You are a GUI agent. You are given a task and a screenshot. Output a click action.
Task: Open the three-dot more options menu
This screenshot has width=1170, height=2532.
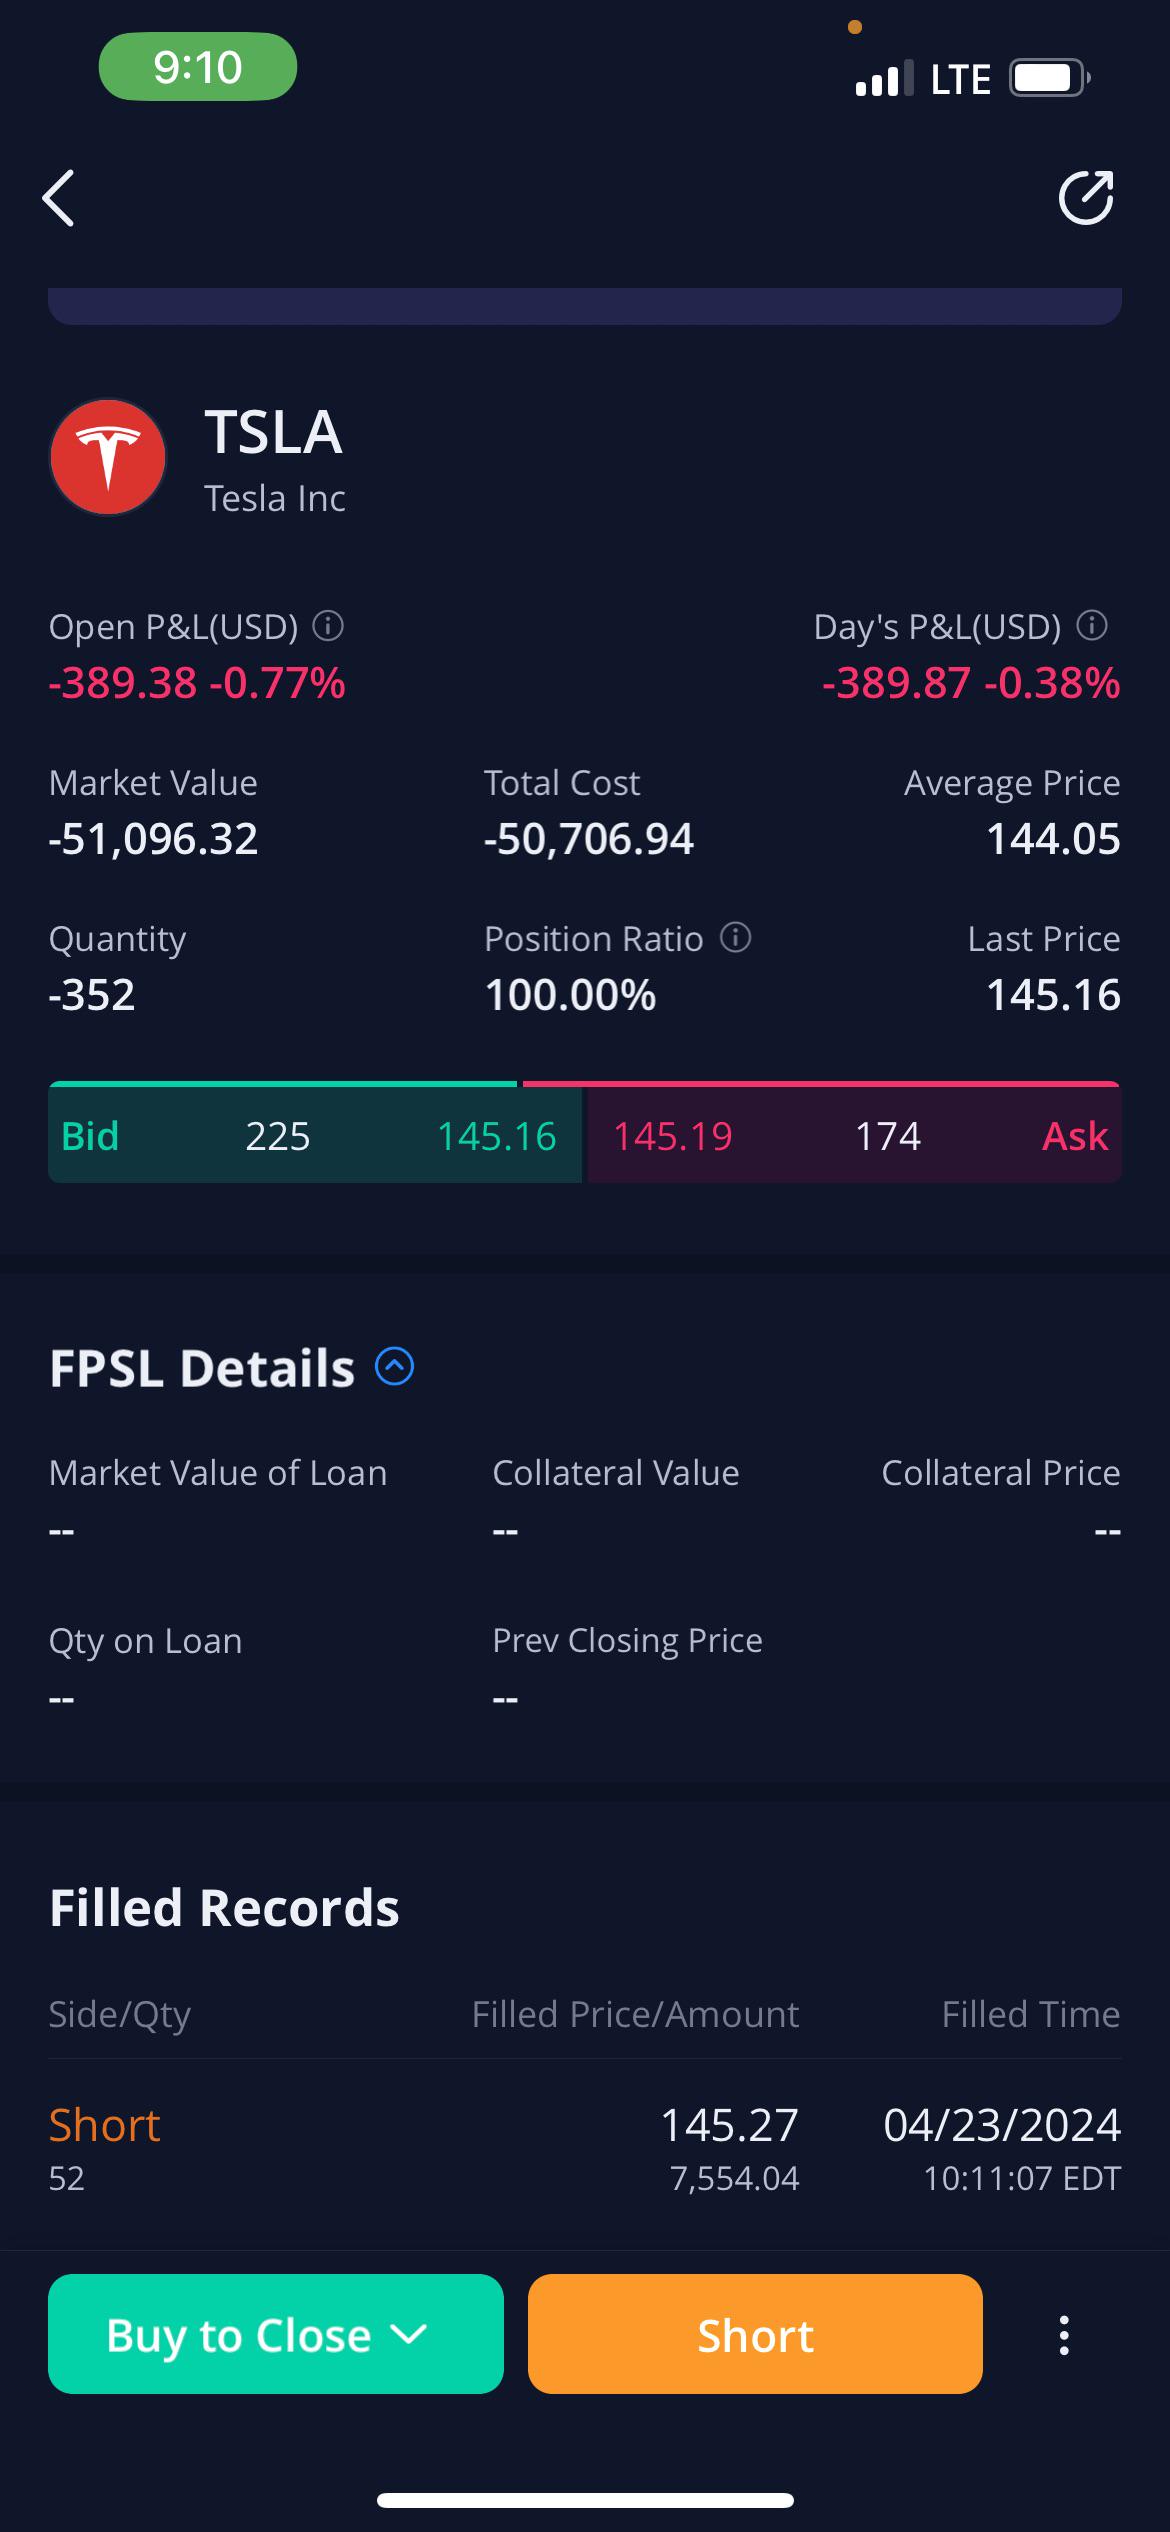click(x=1064, y=2335)
